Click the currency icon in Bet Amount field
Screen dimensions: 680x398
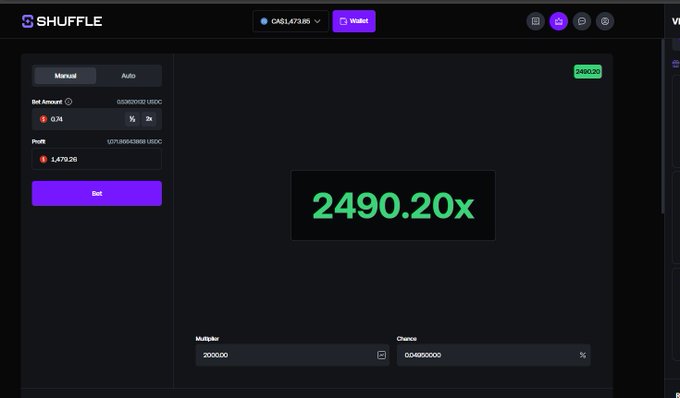(43, 119)
